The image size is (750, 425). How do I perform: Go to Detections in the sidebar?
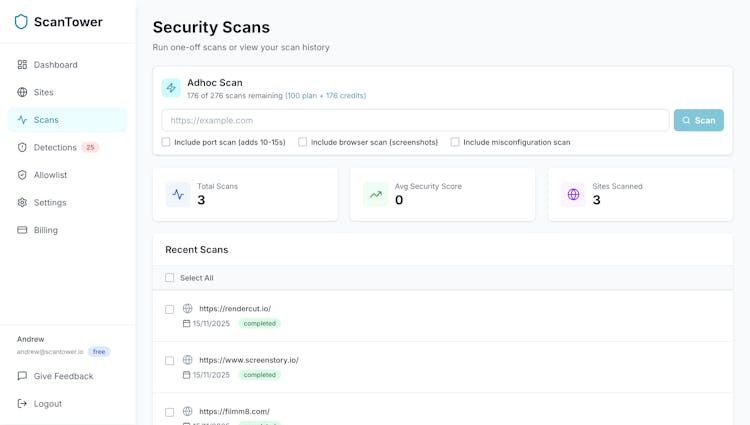[x=55, y=147]
